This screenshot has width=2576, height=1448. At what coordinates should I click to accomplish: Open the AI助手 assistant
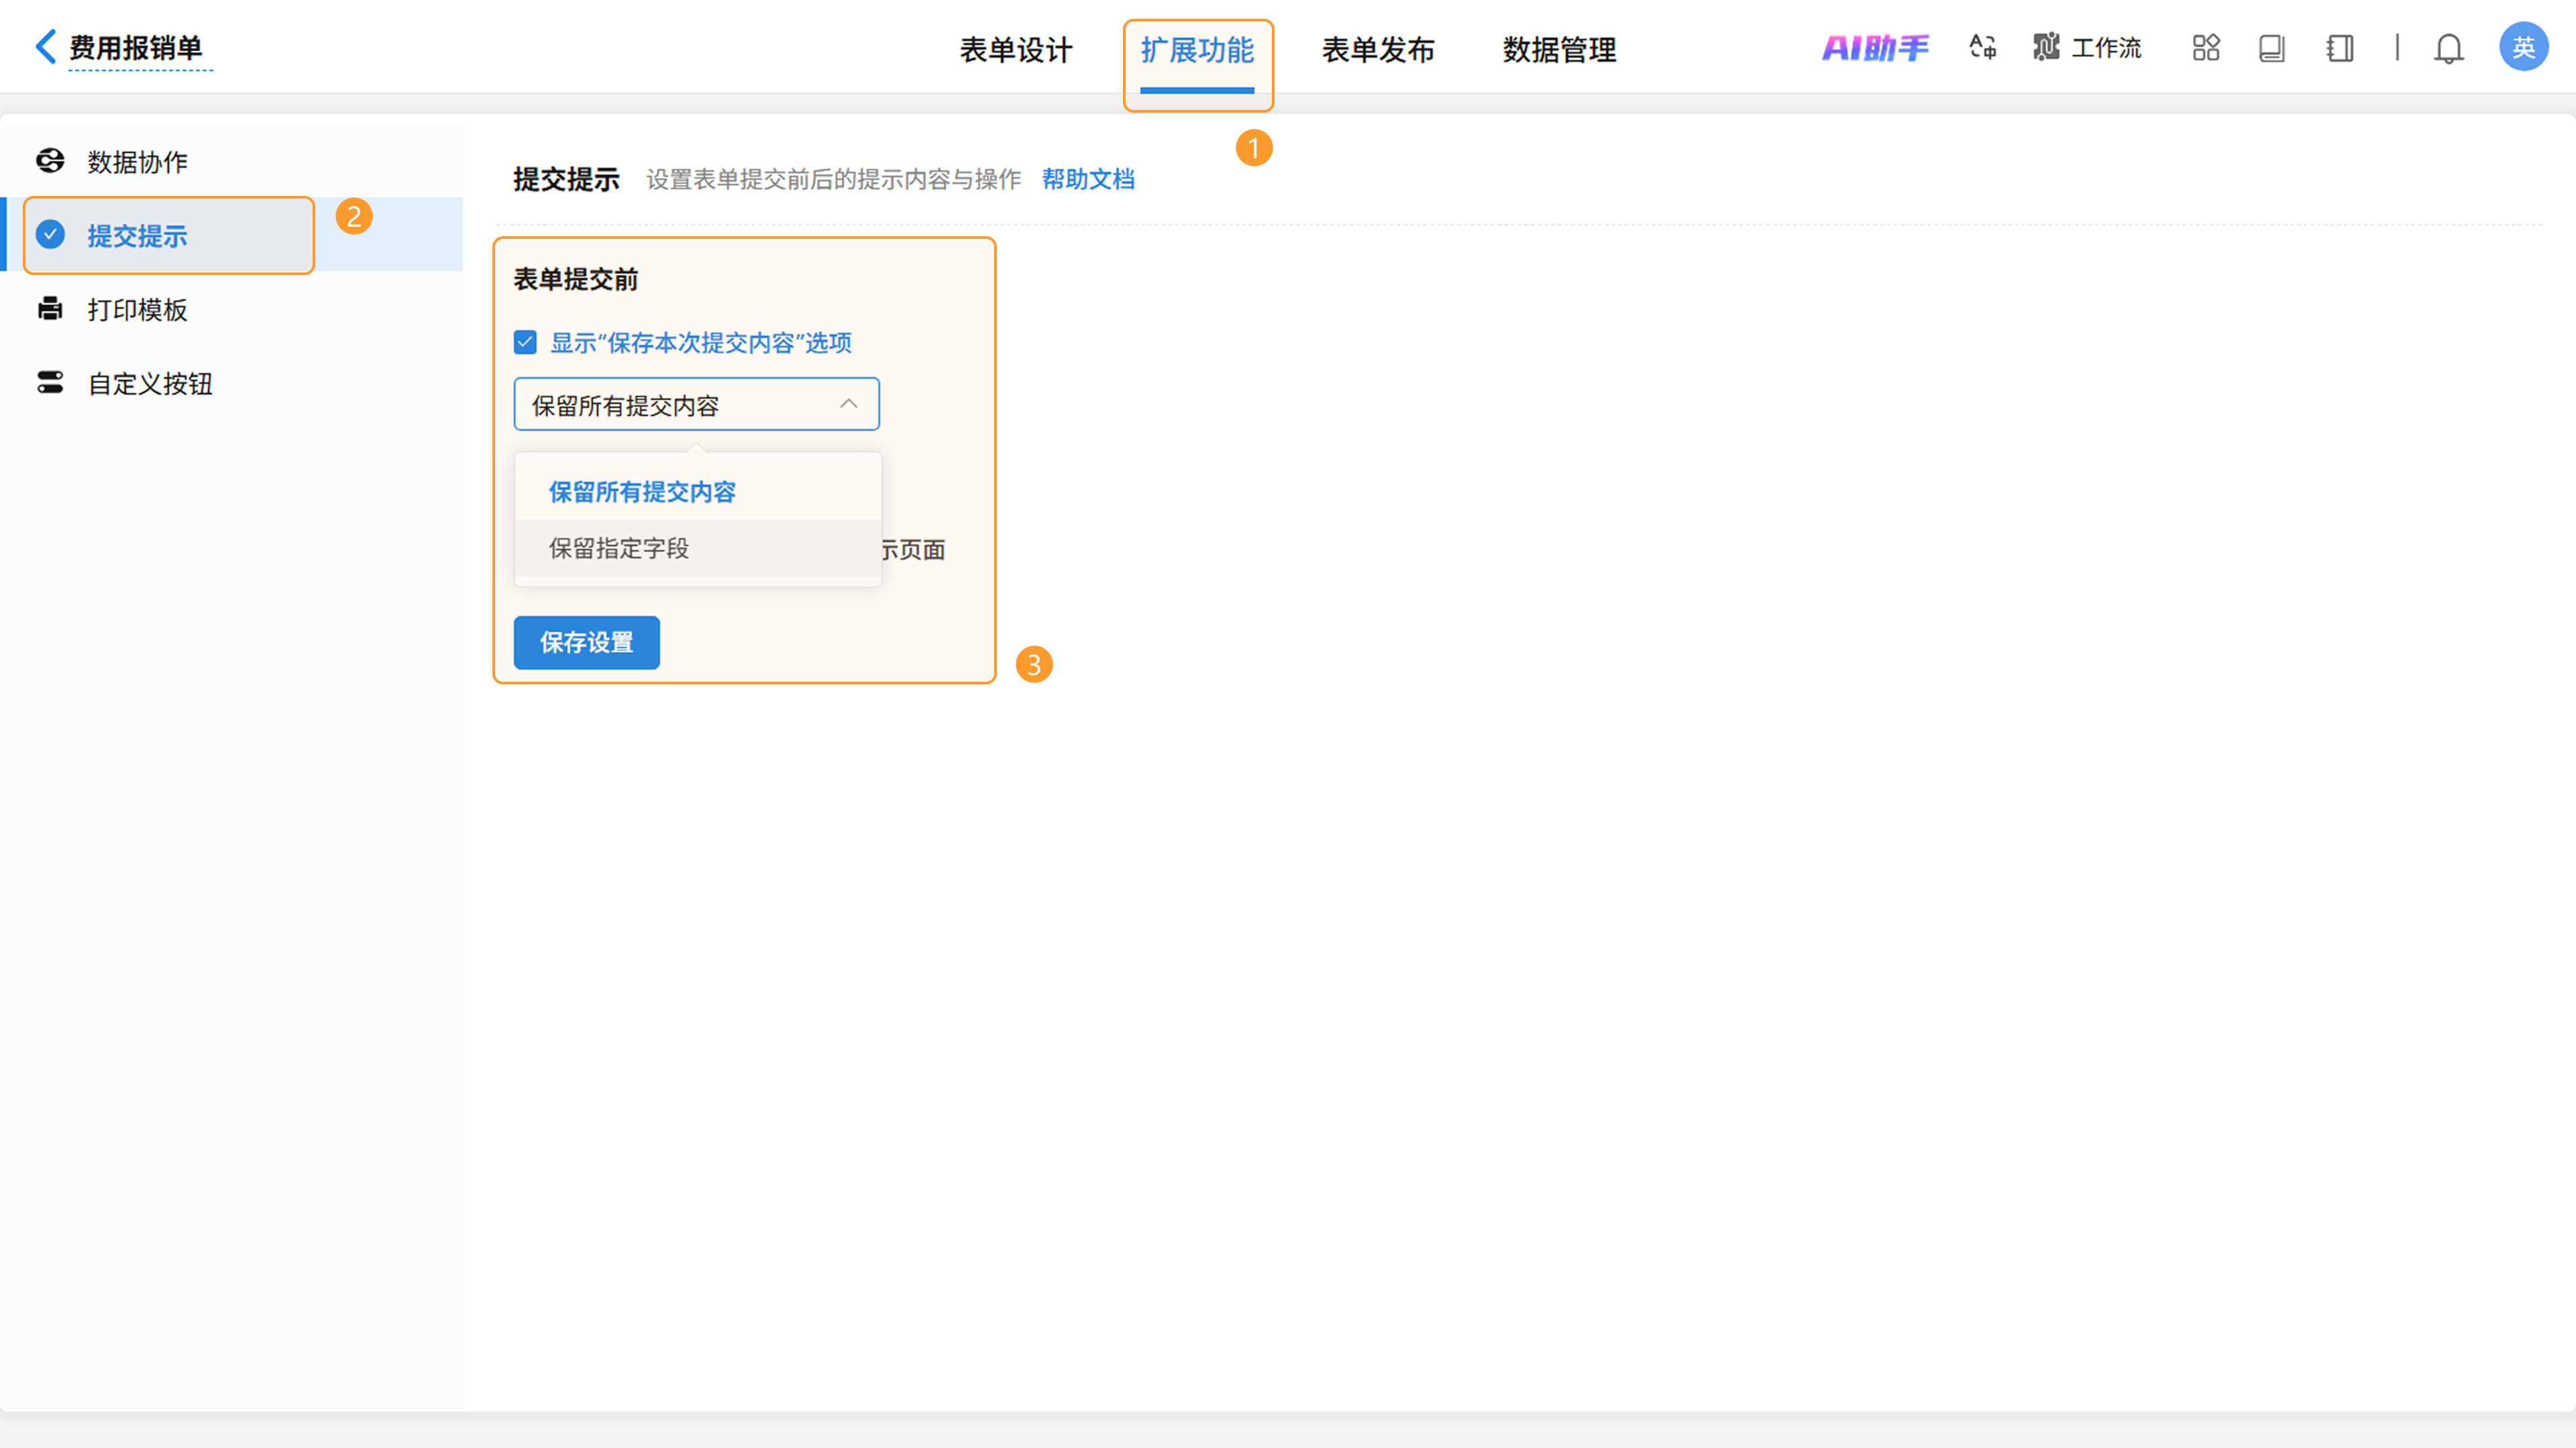(1875, 48)
